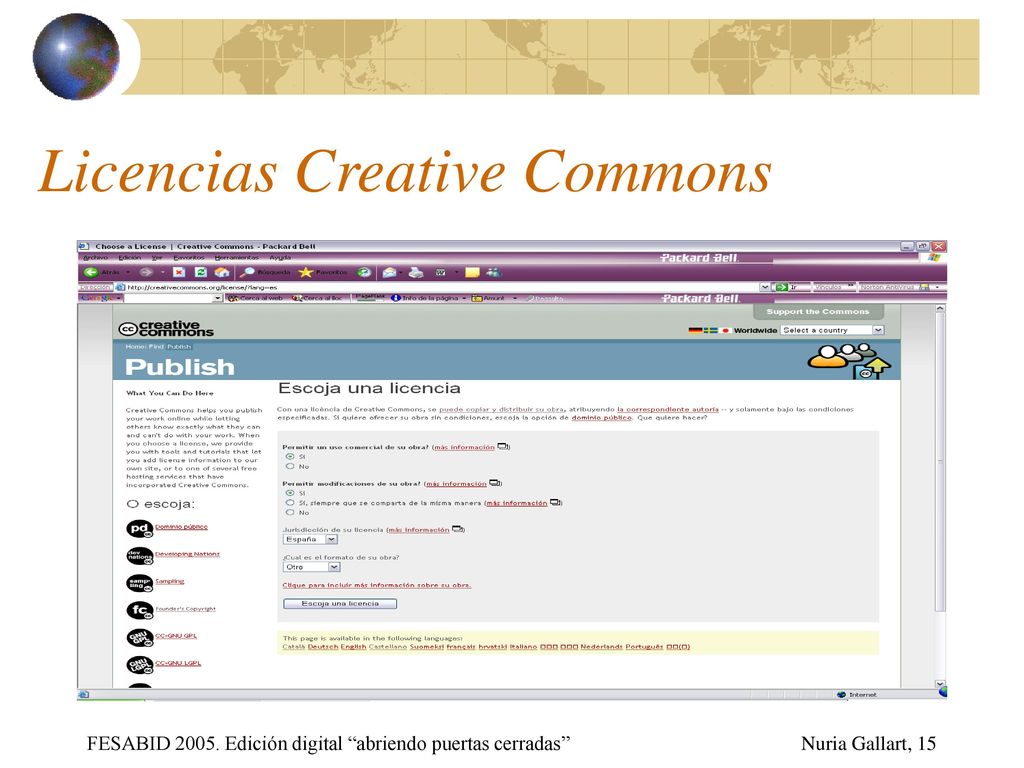Click info popup icon beside the 'Jurisdicción' link

tap(458, 529)
